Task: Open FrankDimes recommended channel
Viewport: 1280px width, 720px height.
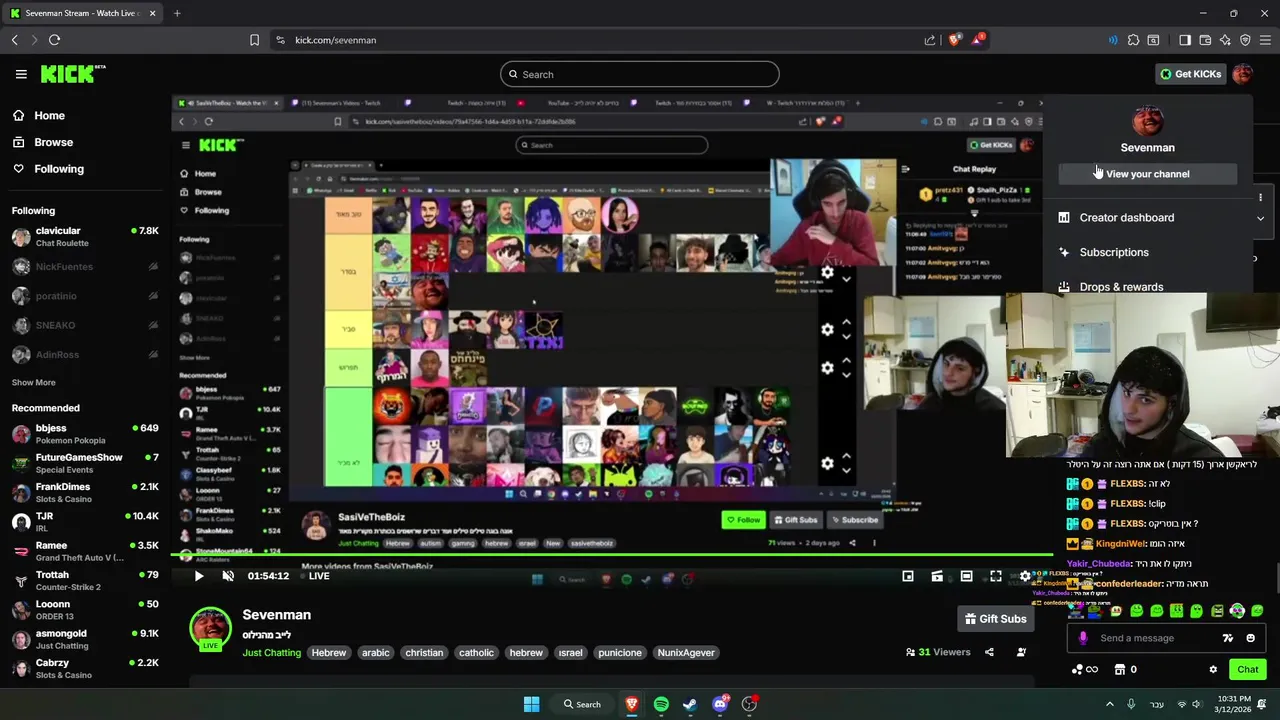Action: pos(84,492)
